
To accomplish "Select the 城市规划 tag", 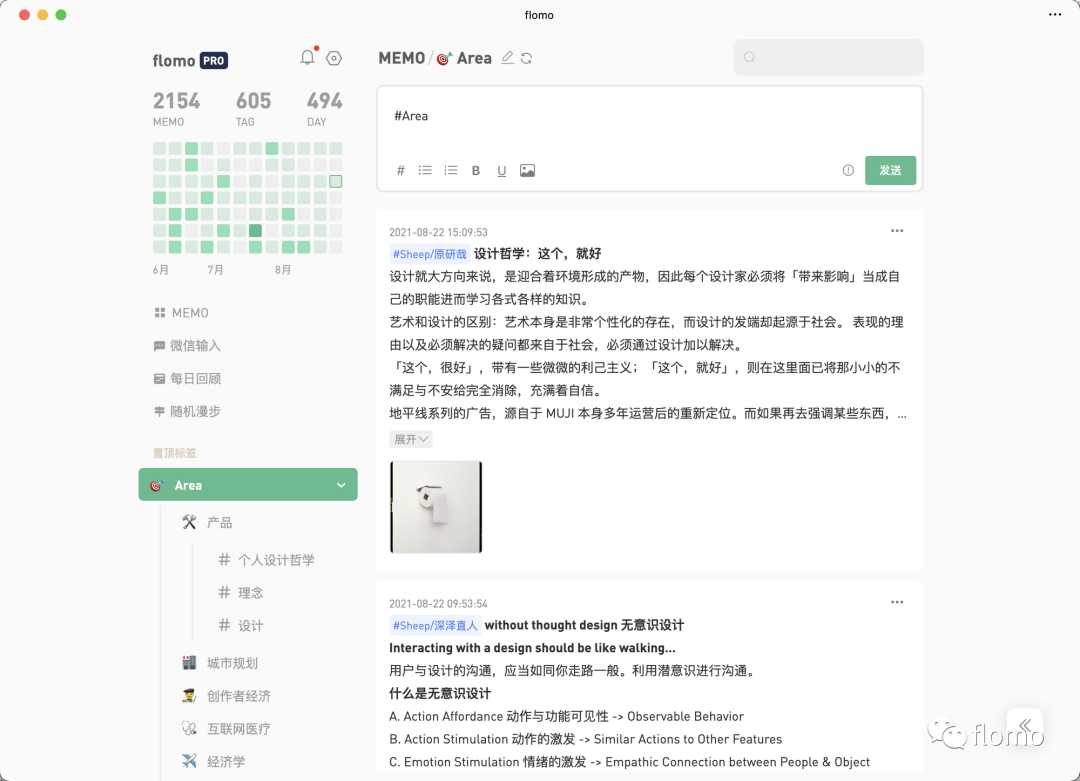I will 220,663.
